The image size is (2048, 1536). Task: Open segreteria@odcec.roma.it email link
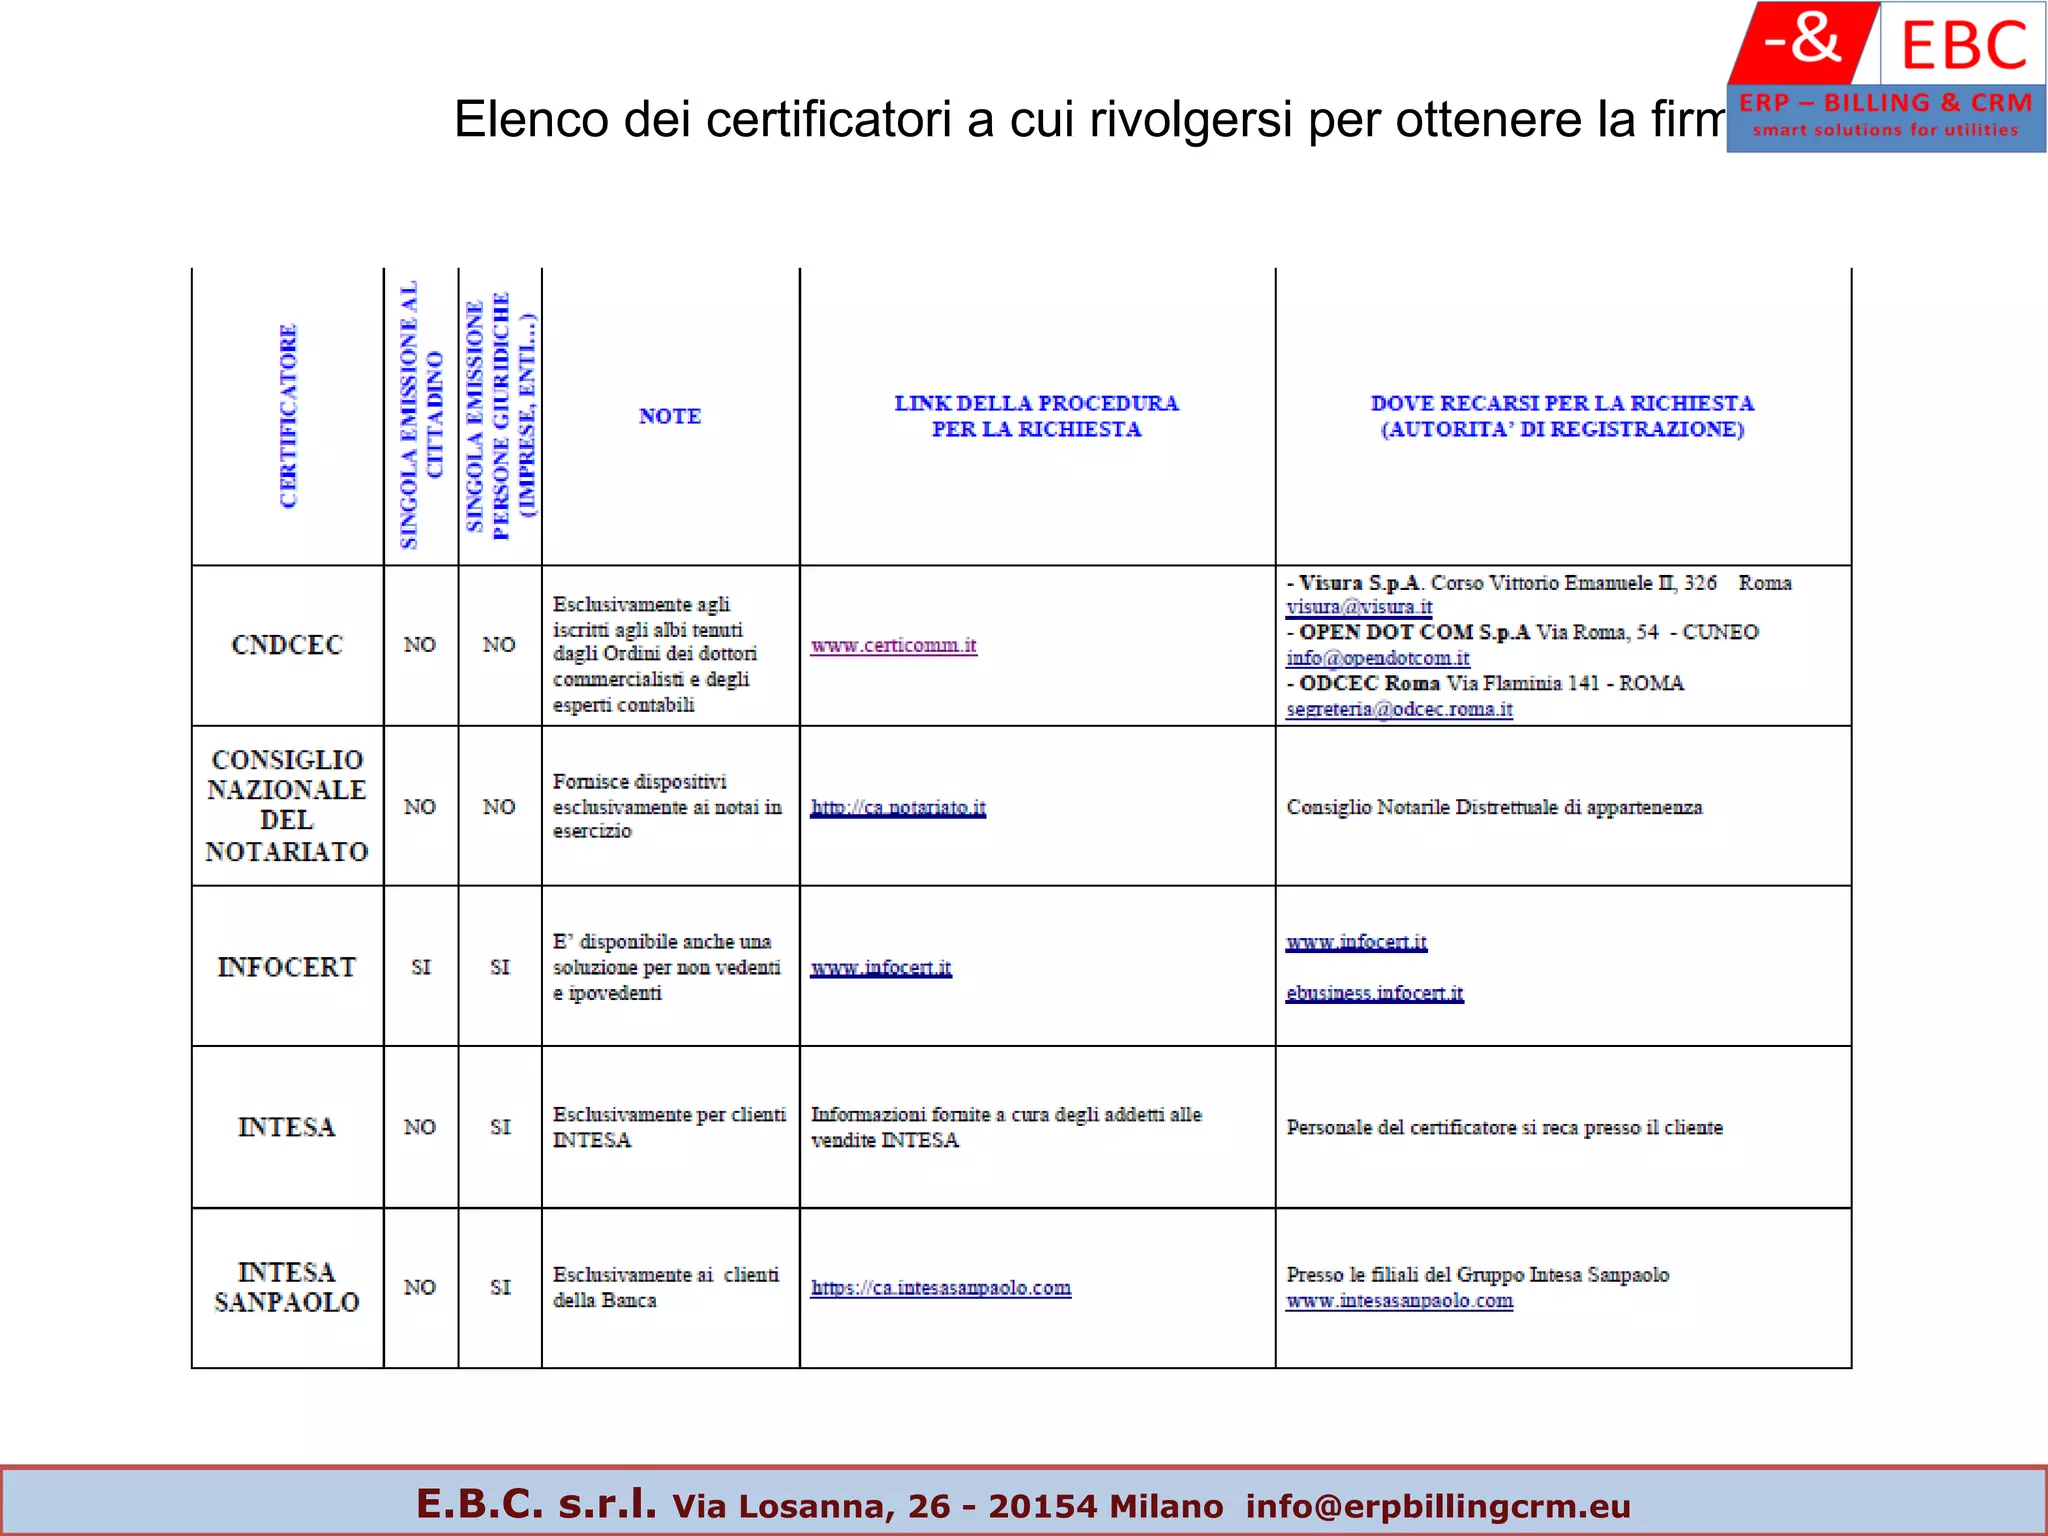point(1399,709)
